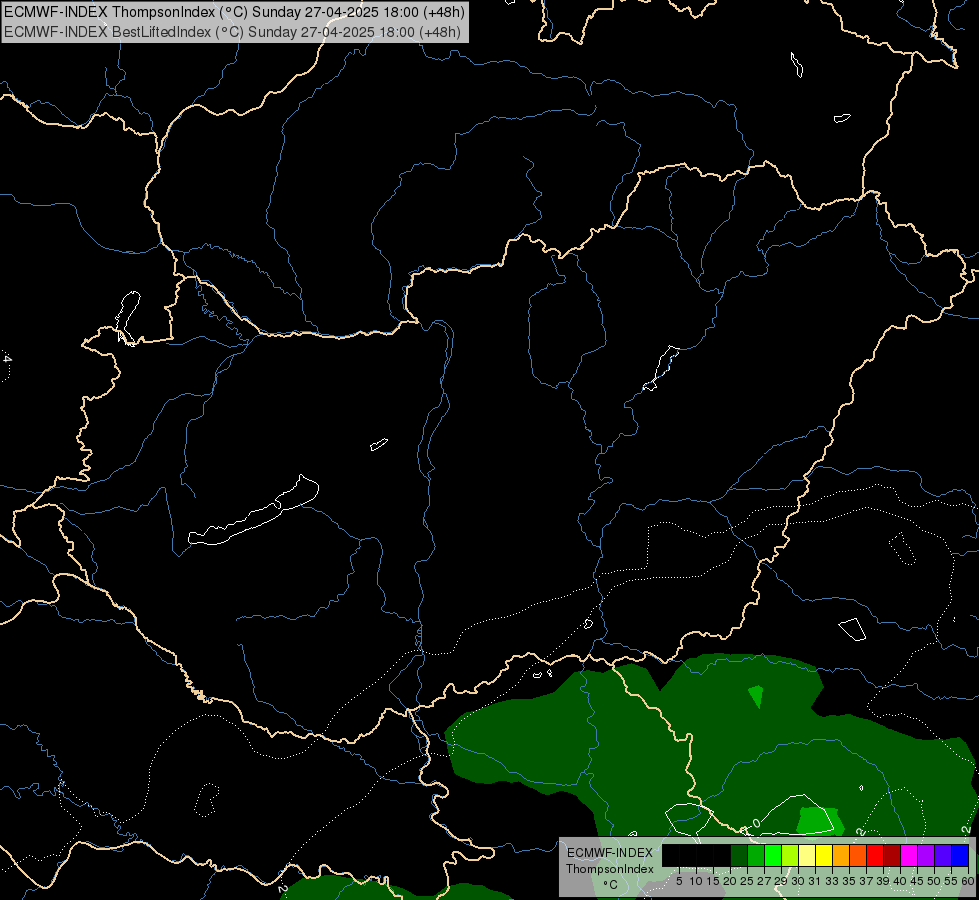Pick the bright yellow 31-33 legend swatch
This screenshot has width=979, height=900.
pos(824,855)
